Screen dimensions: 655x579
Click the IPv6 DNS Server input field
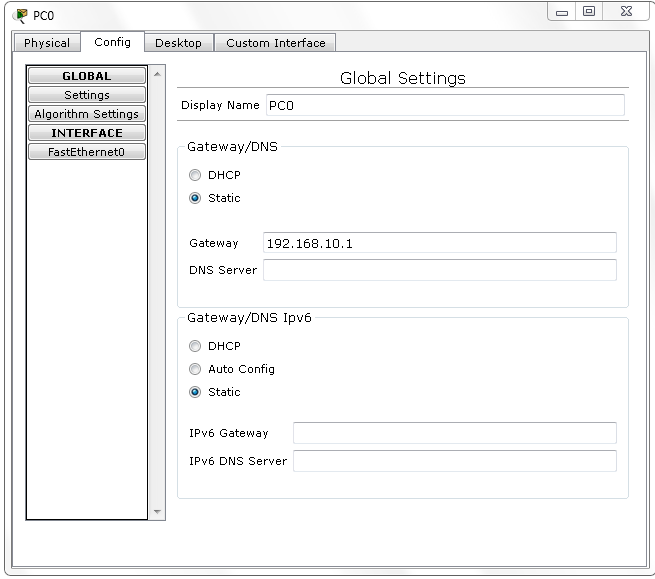(454, 461)
